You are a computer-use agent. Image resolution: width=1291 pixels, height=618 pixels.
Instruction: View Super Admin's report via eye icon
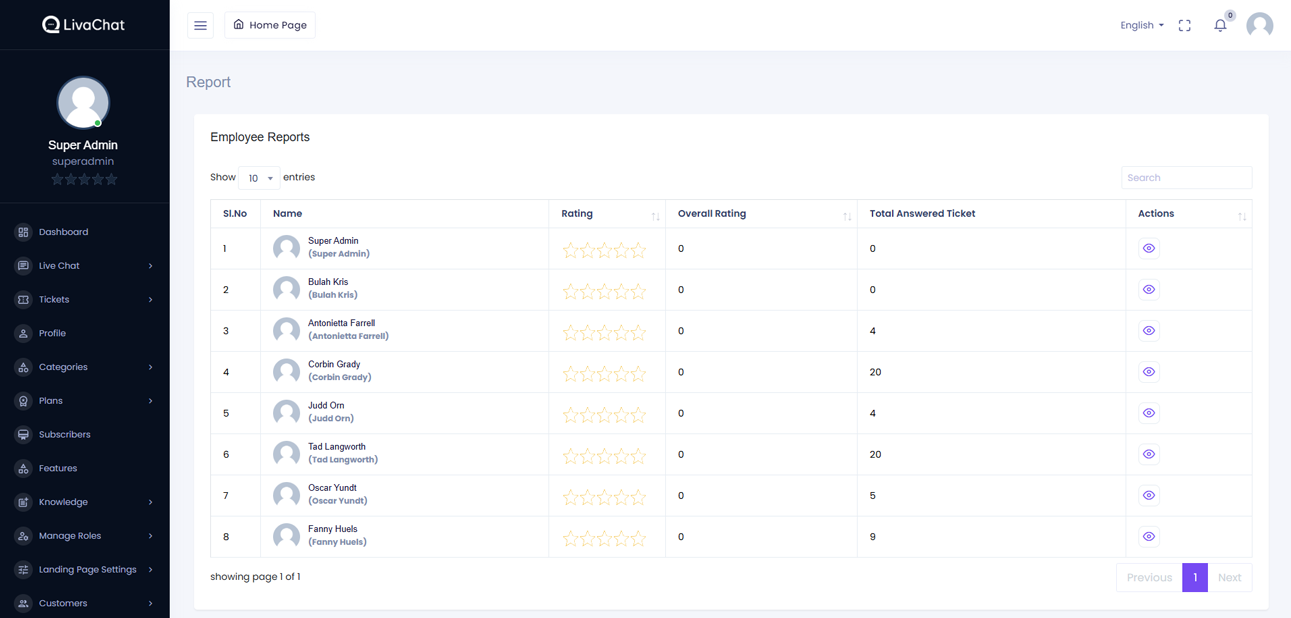[x=1148, y=248]
